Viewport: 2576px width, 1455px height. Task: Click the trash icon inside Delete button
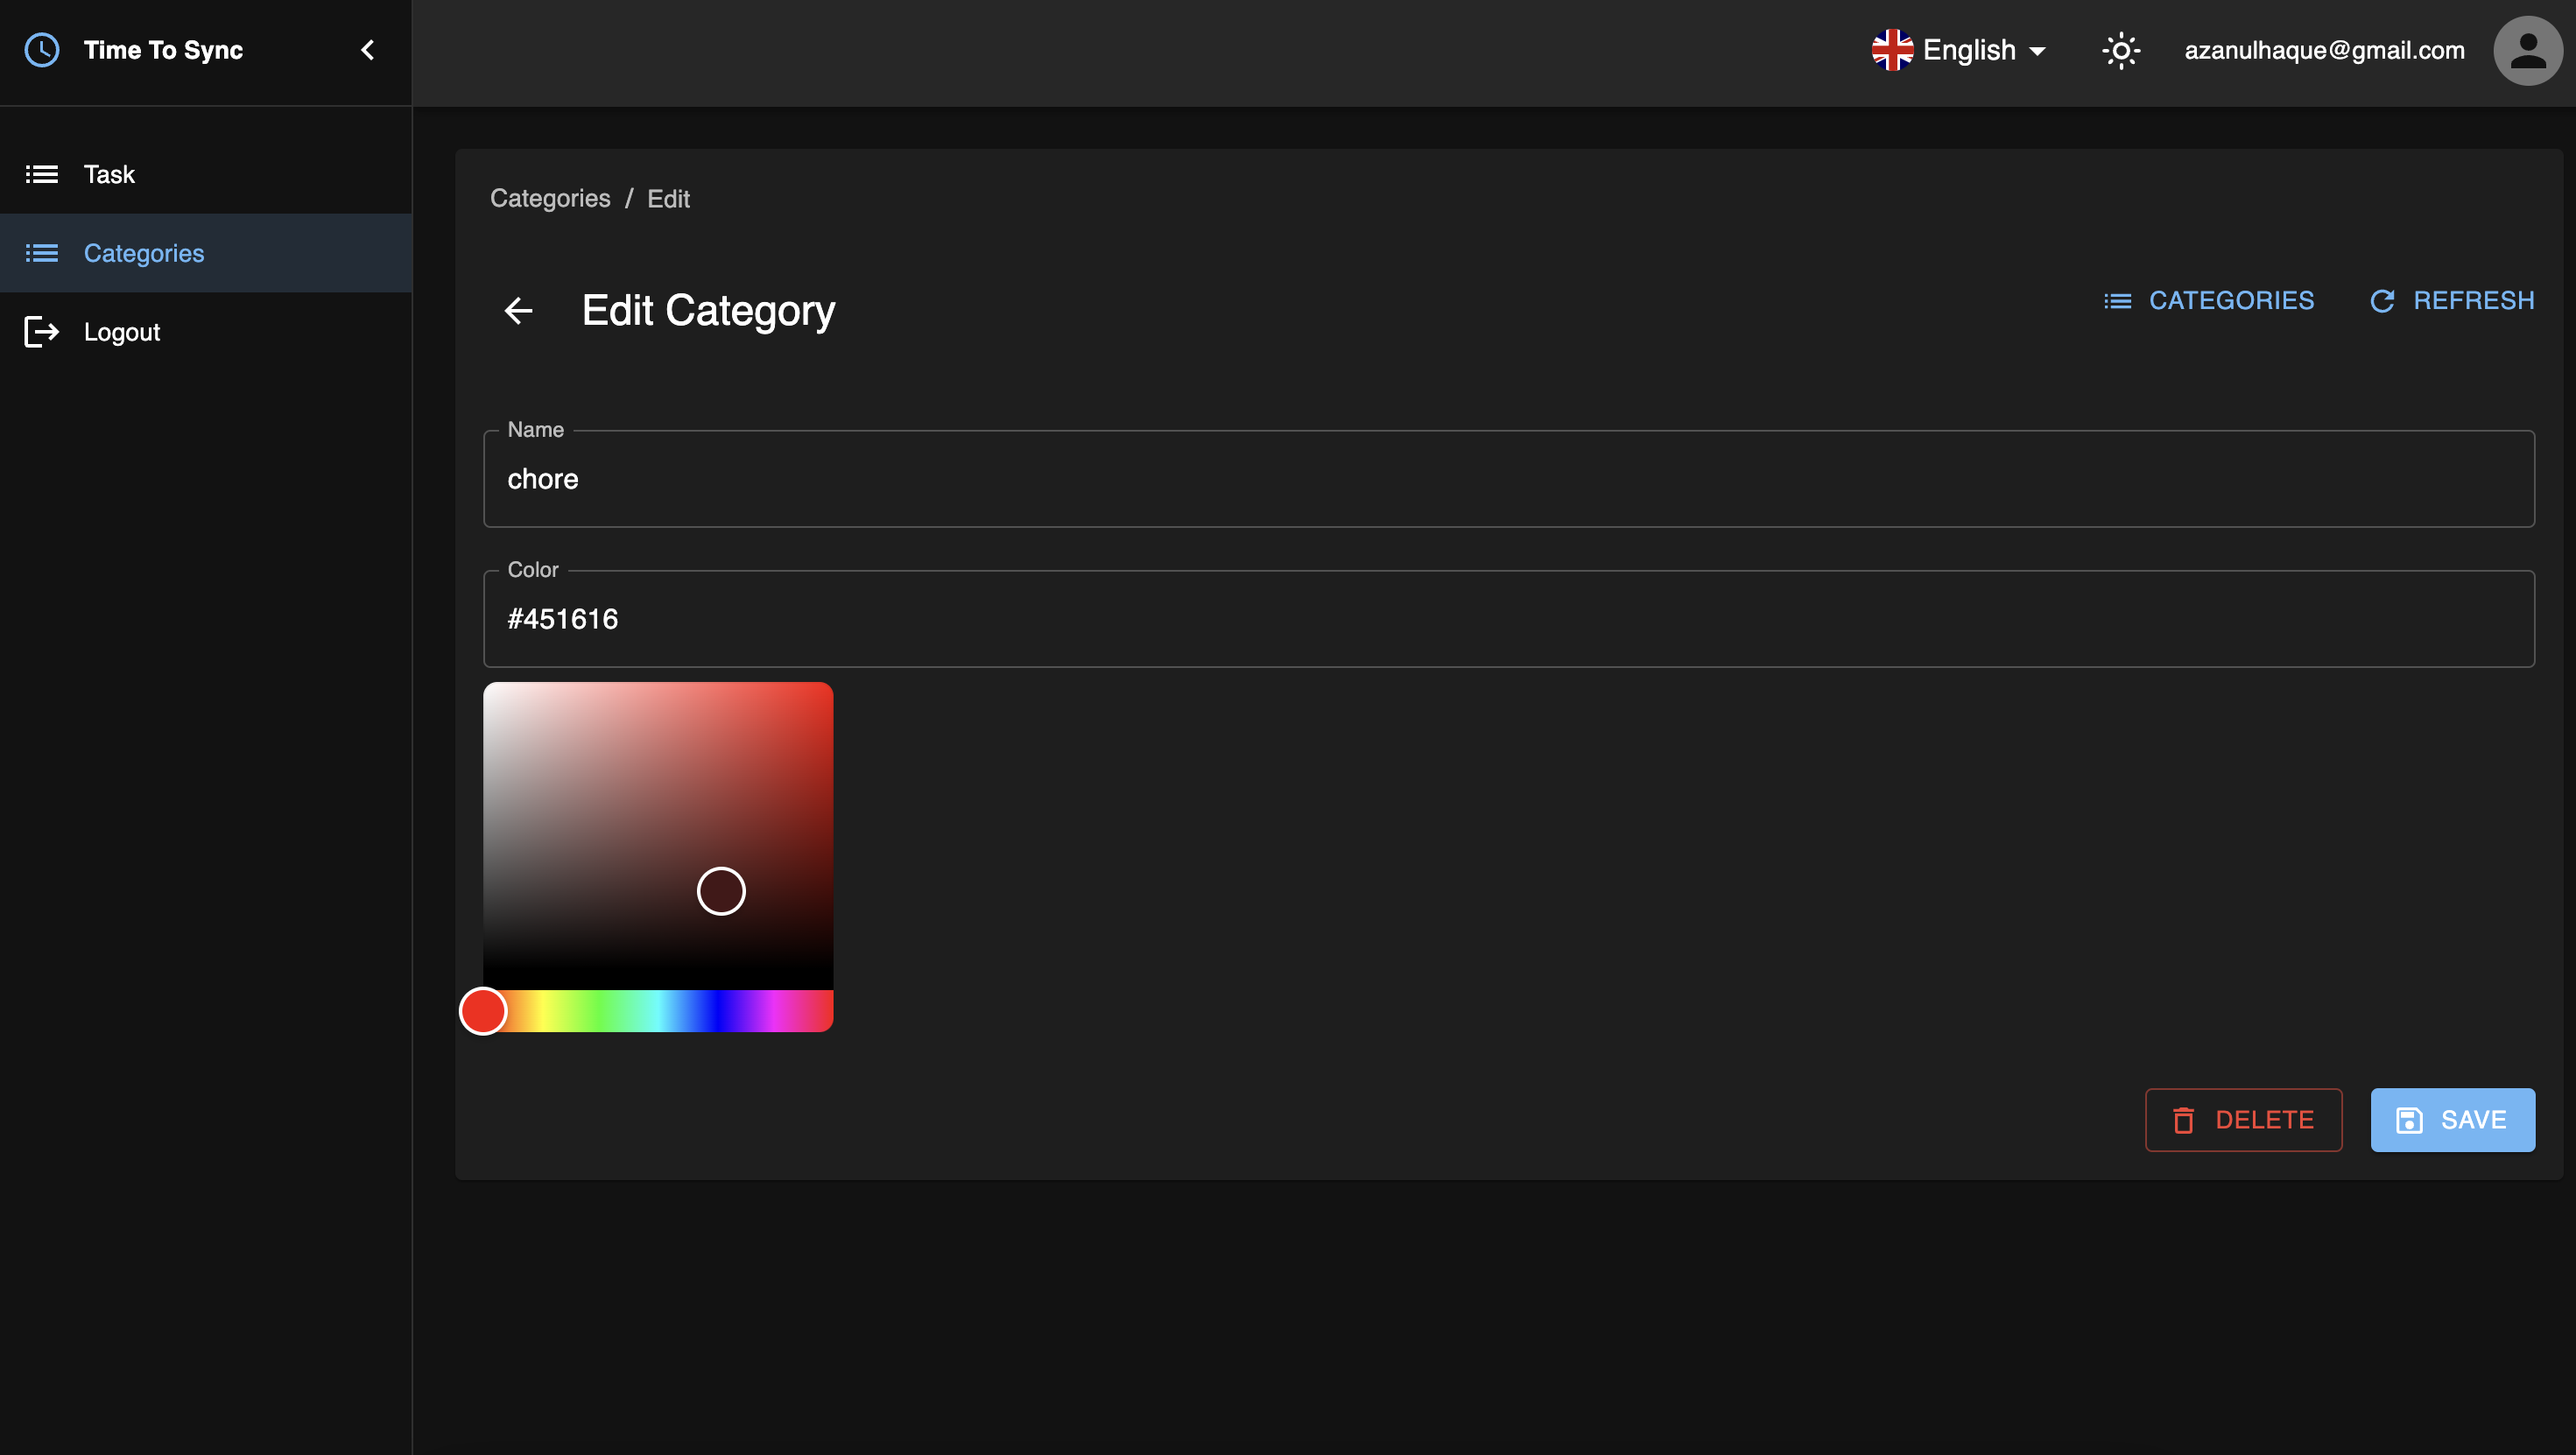2185,1120
